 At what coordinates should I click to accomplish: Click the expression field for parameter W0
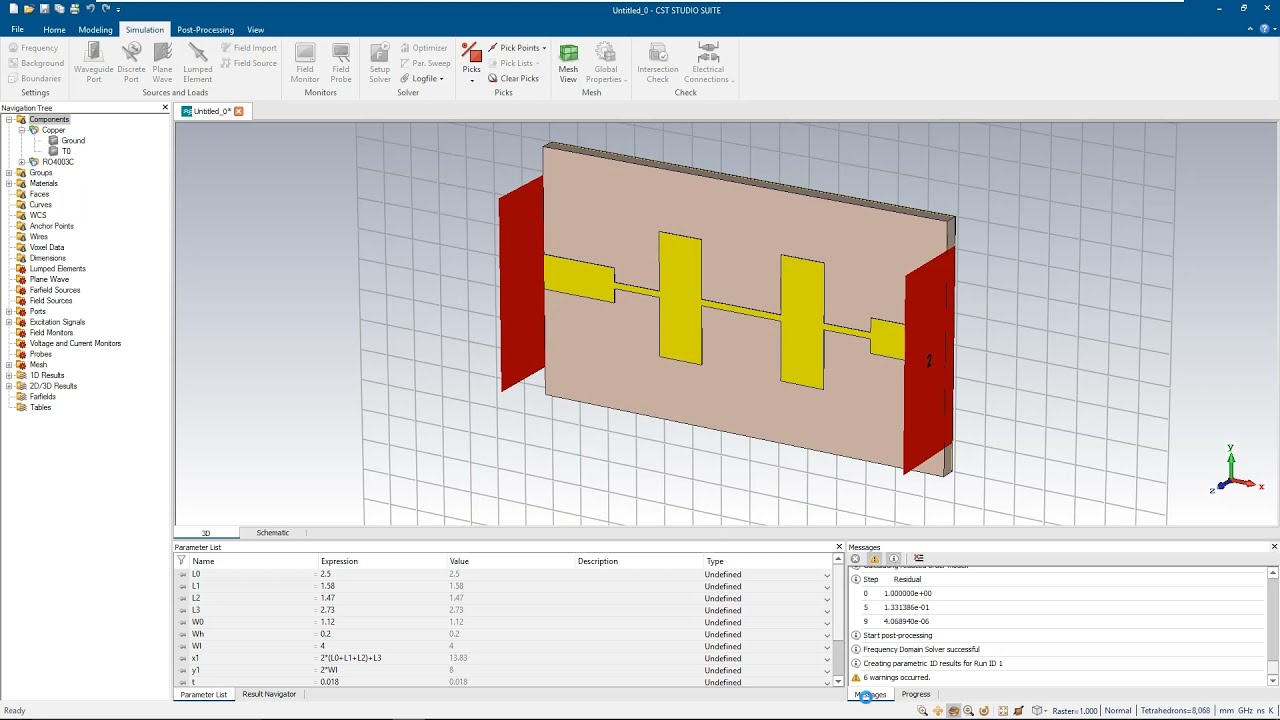pos(382,622)
